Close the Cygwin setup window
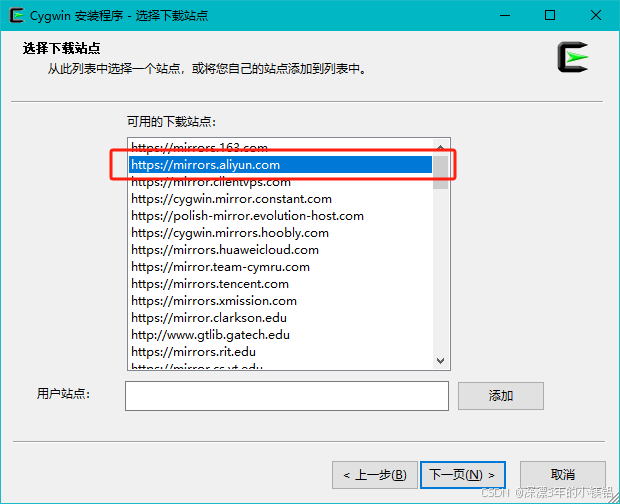Viewport: 620px width, 504px height. 595,15
